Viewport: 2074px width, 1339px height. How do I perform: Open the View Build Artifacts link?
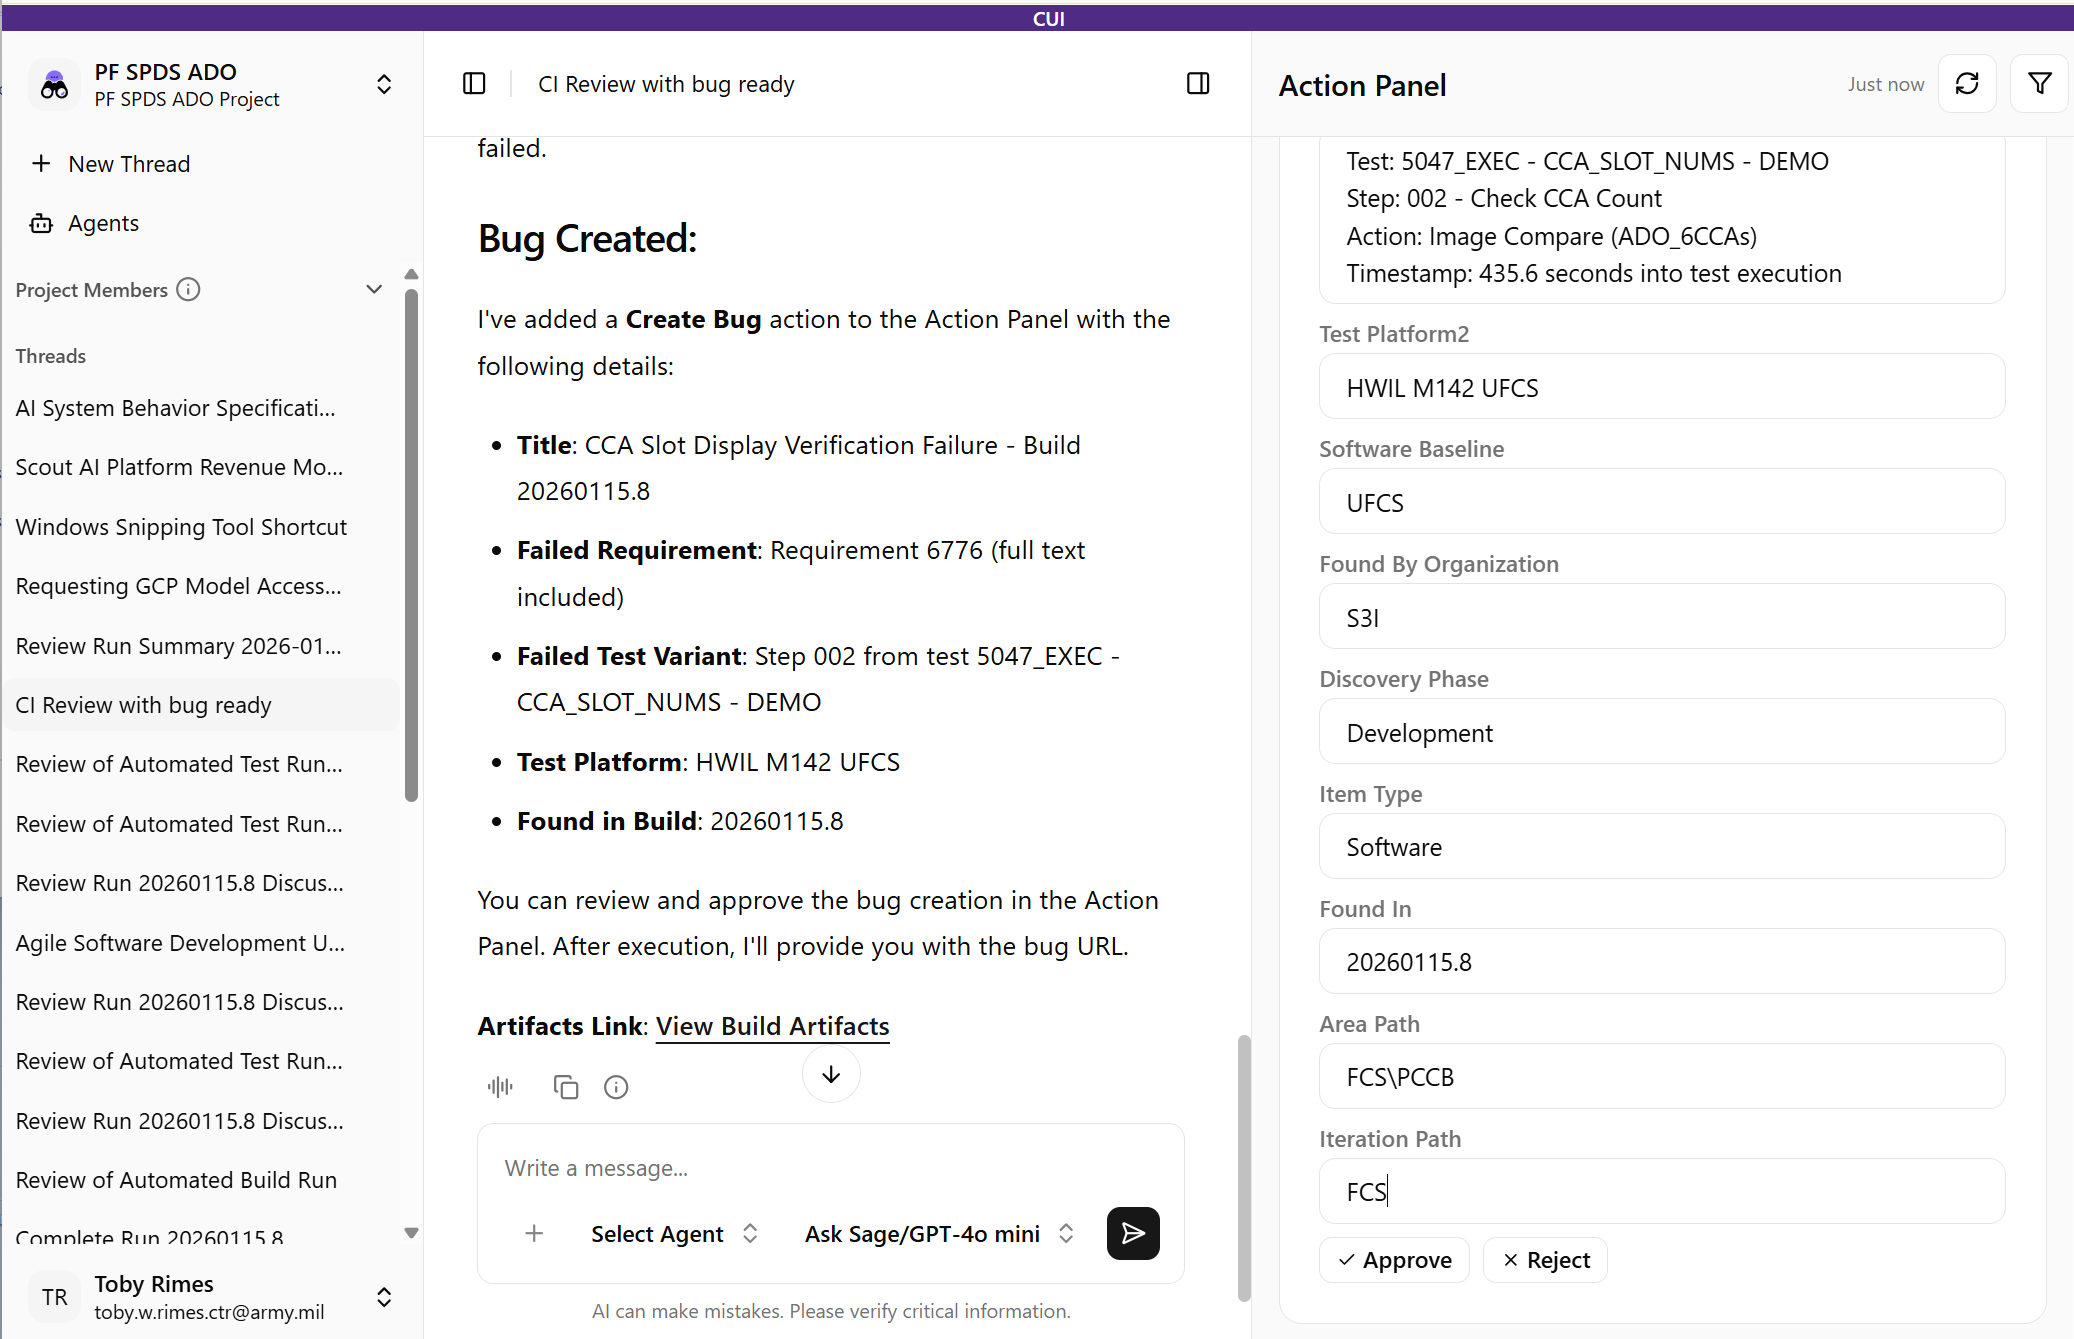coord(772,1026)
